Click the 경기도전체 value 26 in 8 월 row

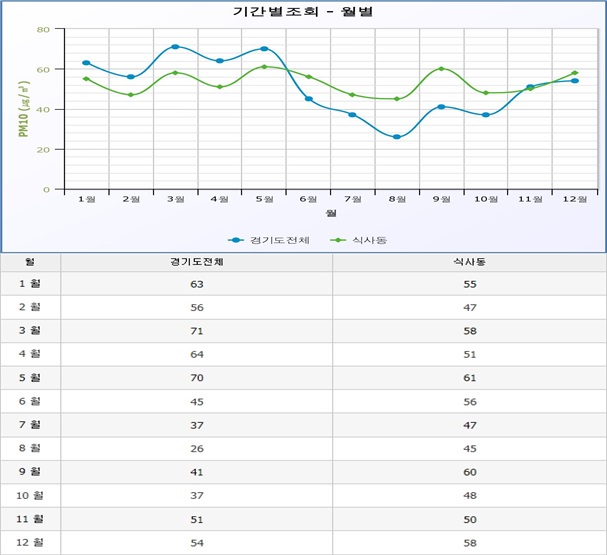[197, 448]
